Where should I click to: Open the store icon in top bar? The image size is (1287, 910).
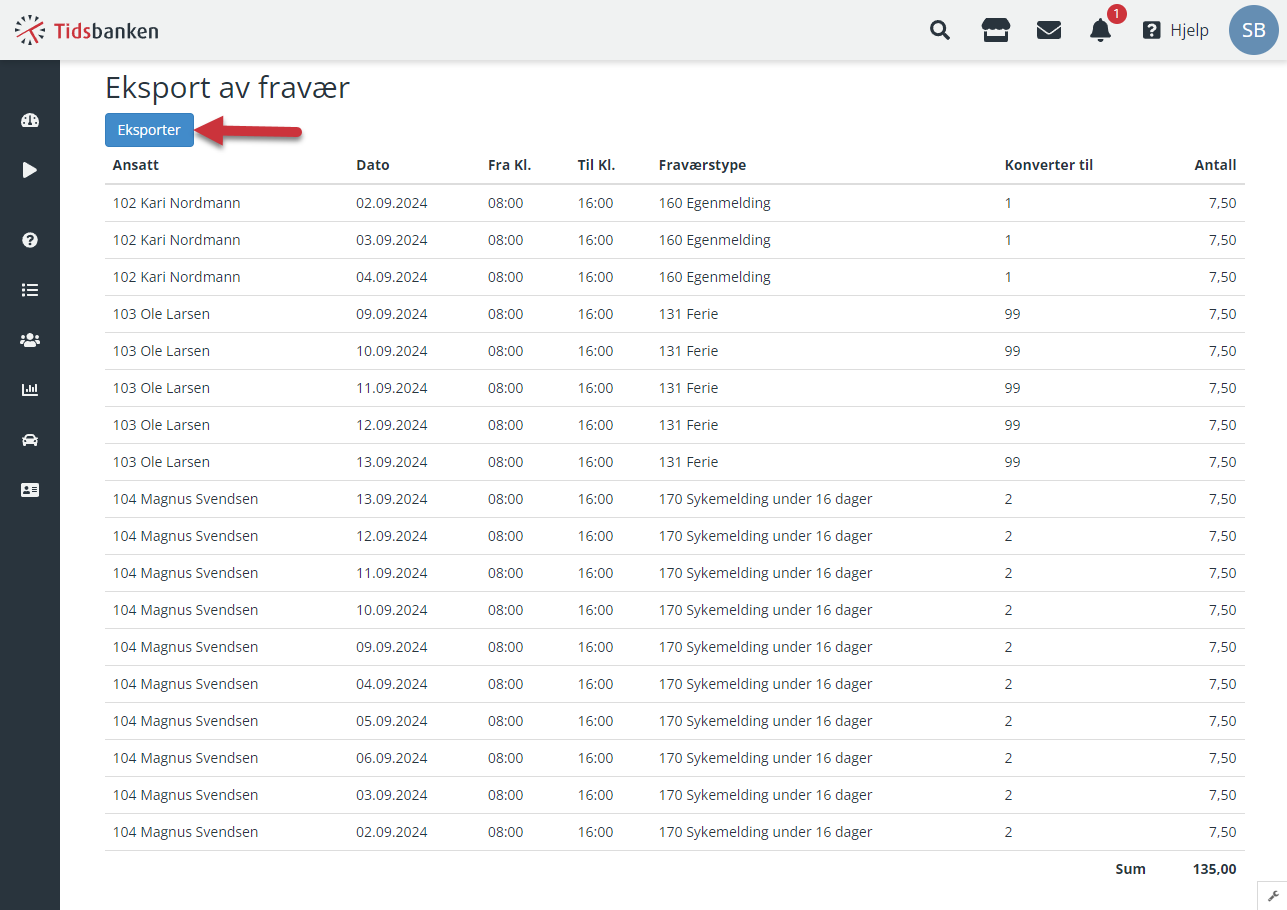[x=995, y=30]
